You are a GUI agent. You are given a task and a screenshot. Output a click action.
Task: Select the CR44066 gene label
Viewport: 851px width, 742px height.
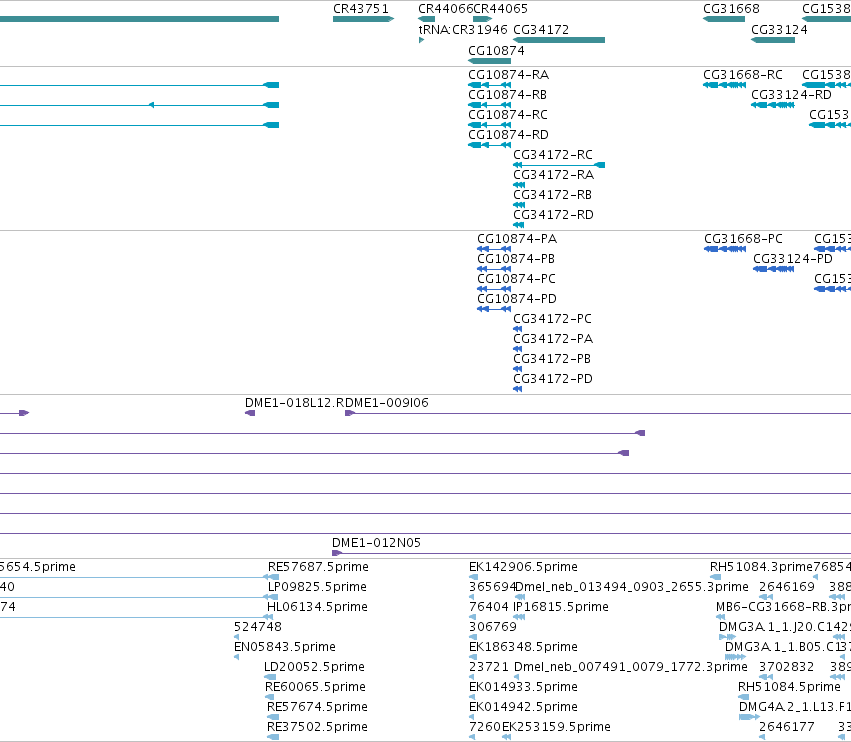click(x=446, y=9)
